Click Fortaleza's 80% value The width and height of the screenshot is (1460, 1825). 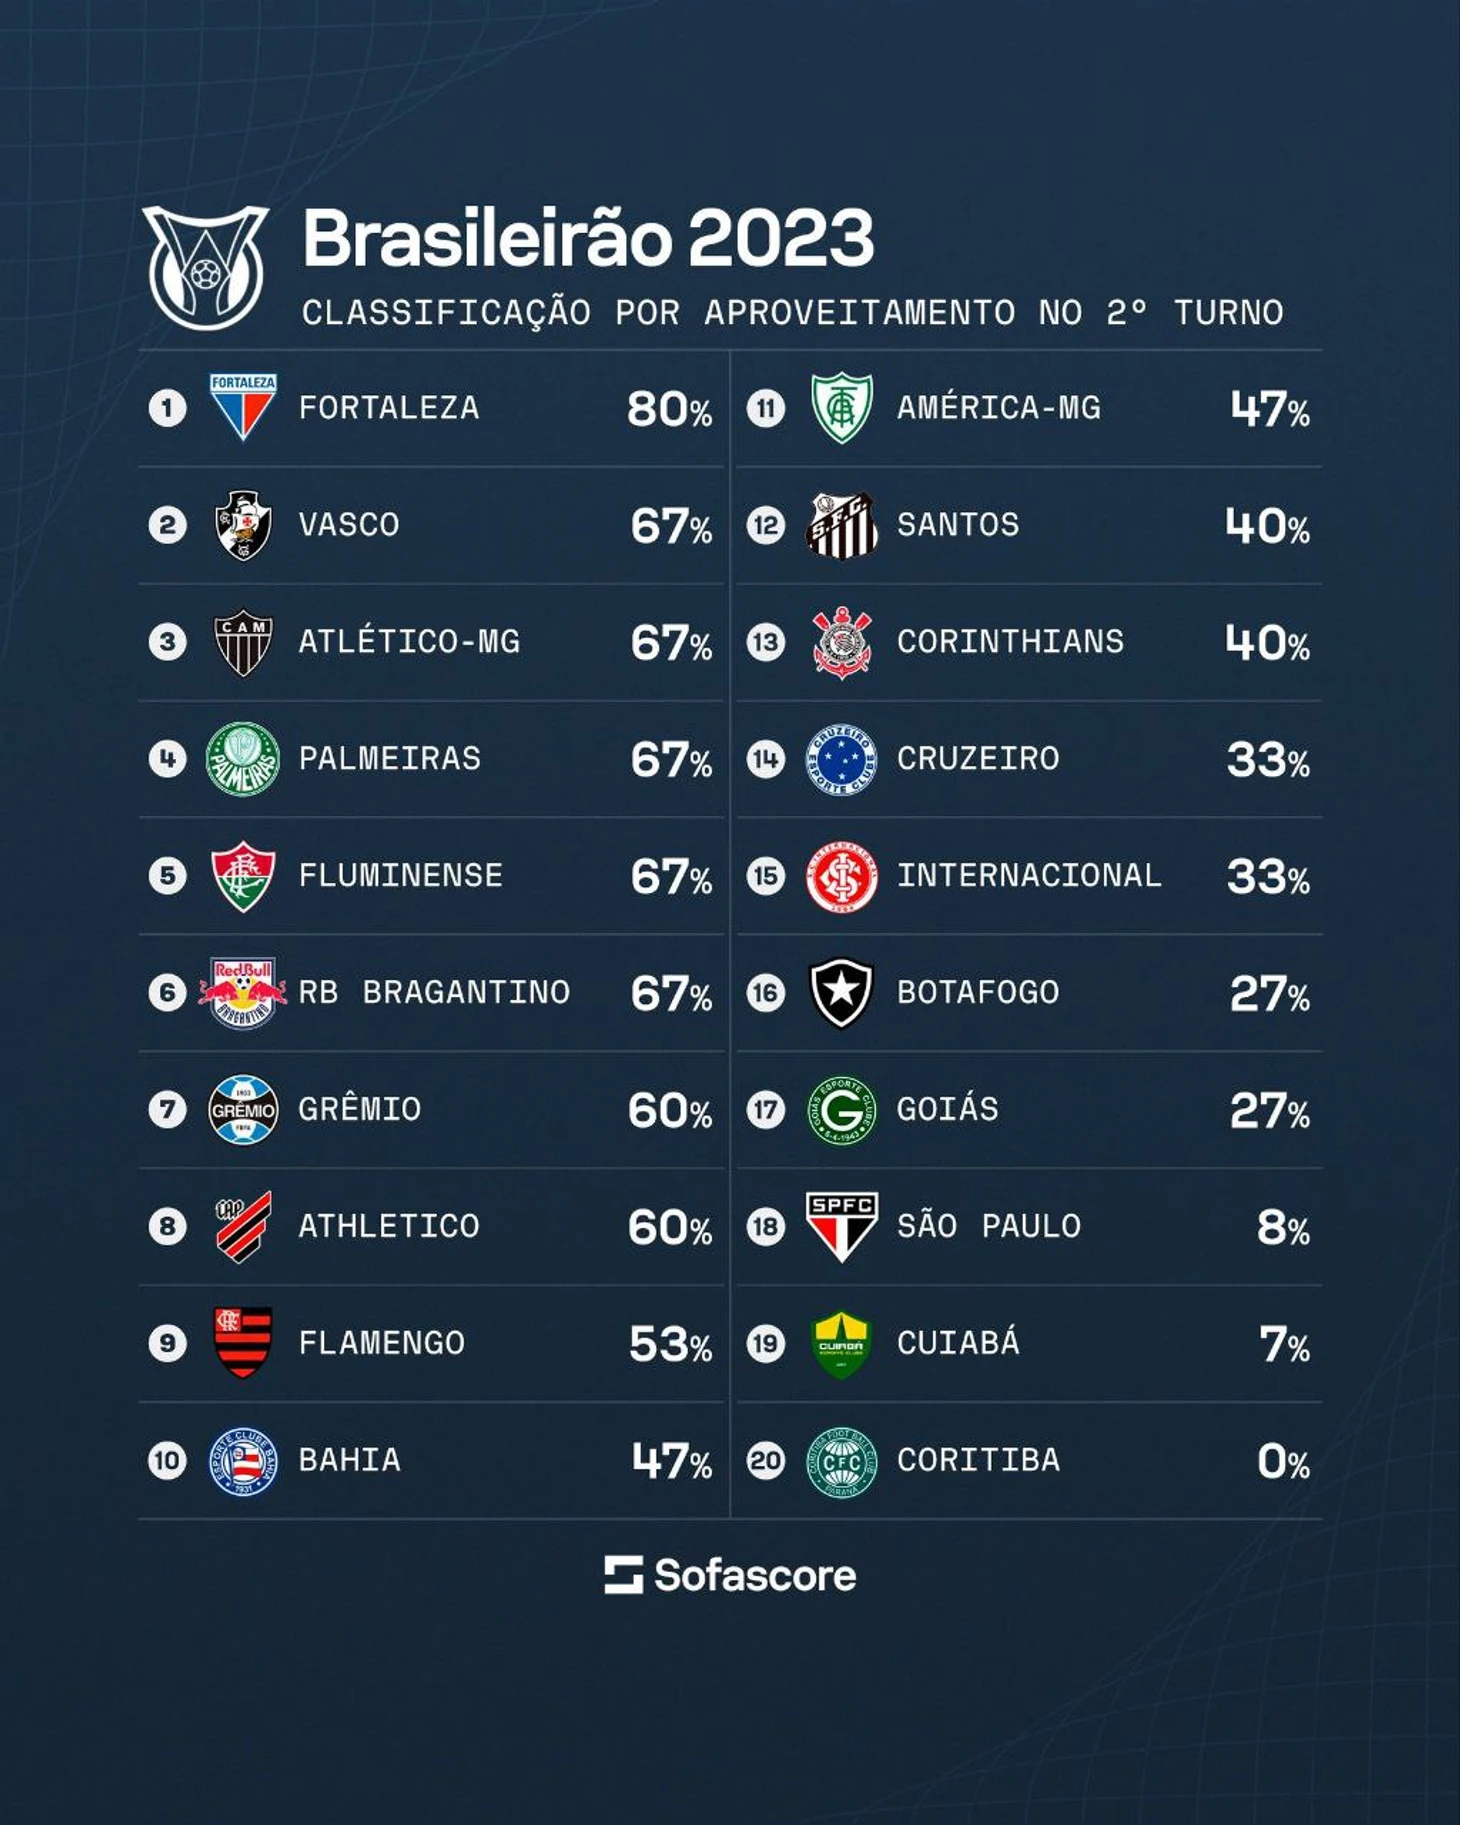(669, 409)
